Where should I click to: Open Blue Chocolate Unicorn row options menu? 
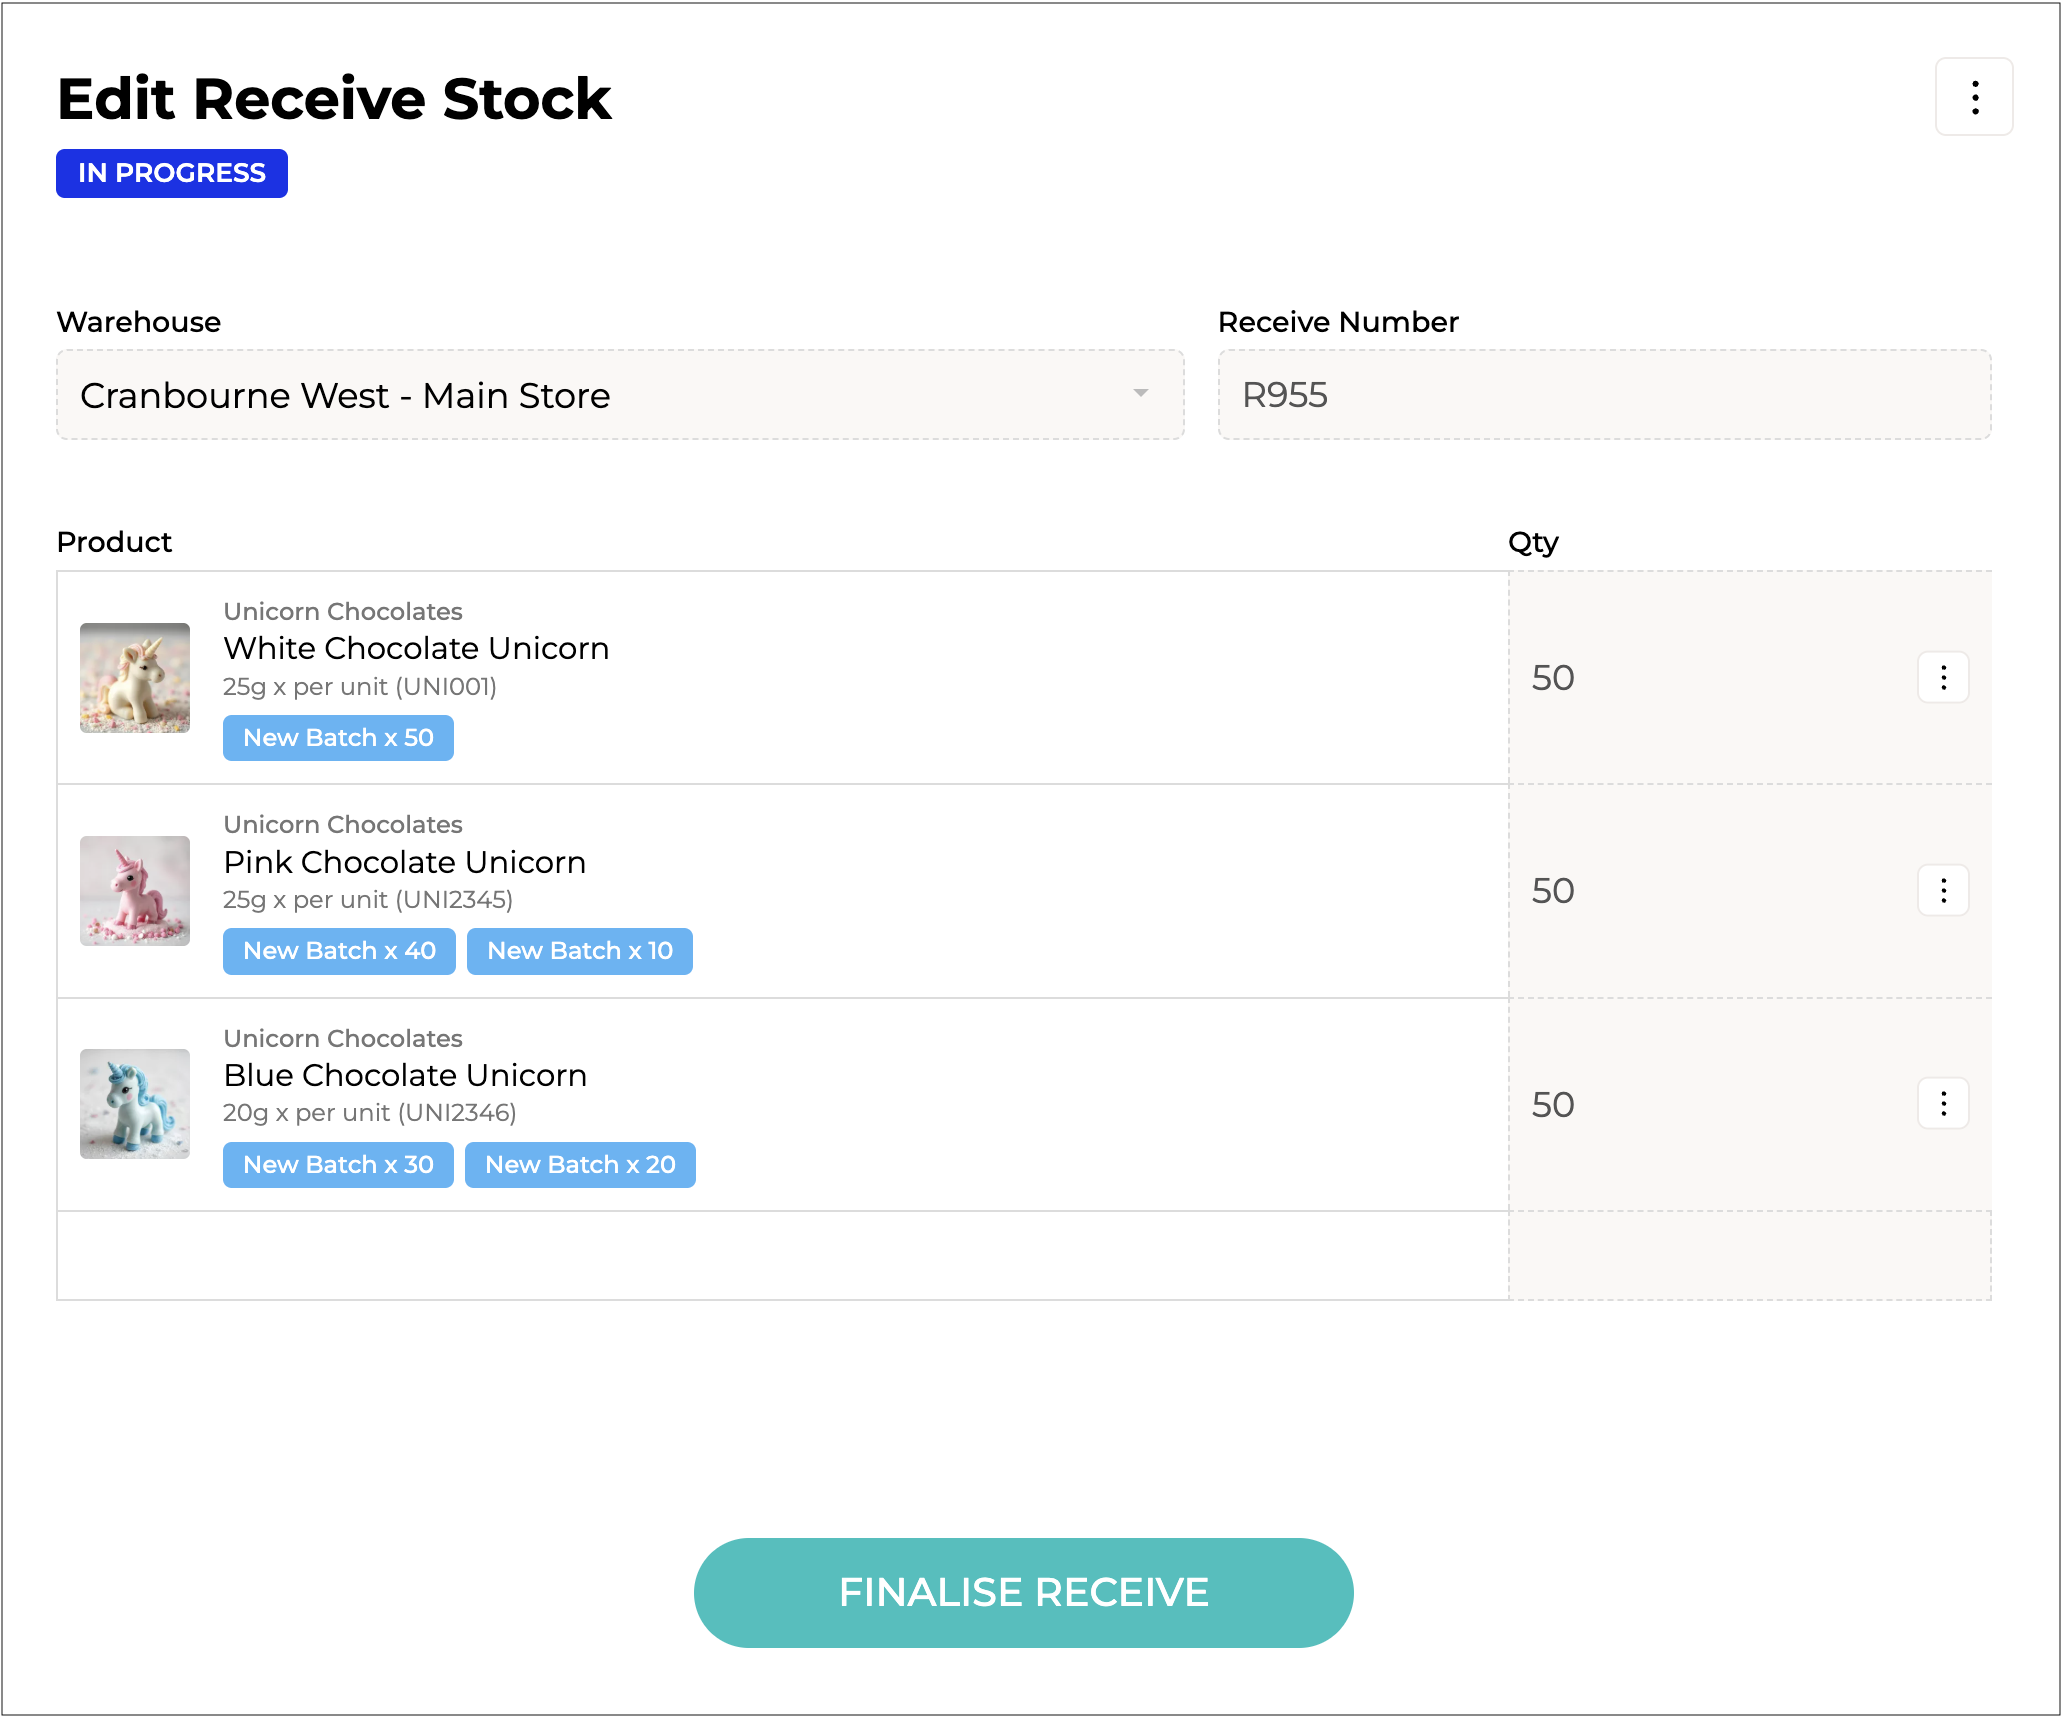(x=1942, y=1104)
